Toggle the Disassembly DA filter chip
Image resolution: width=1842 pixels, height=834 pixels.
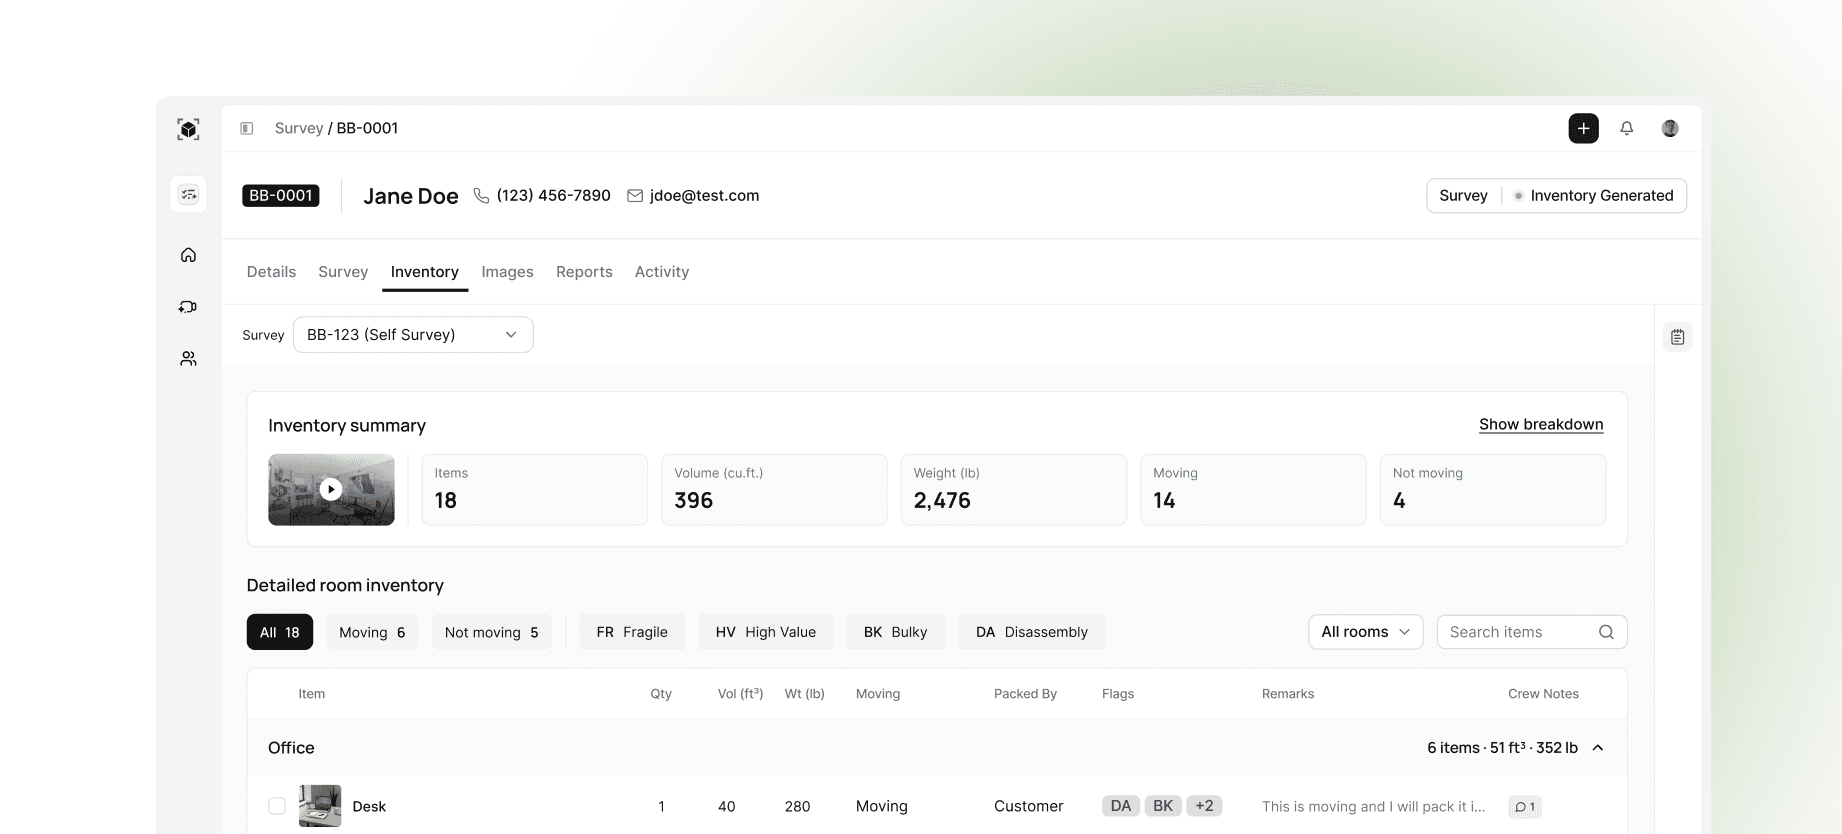[x=1031, y=632]
